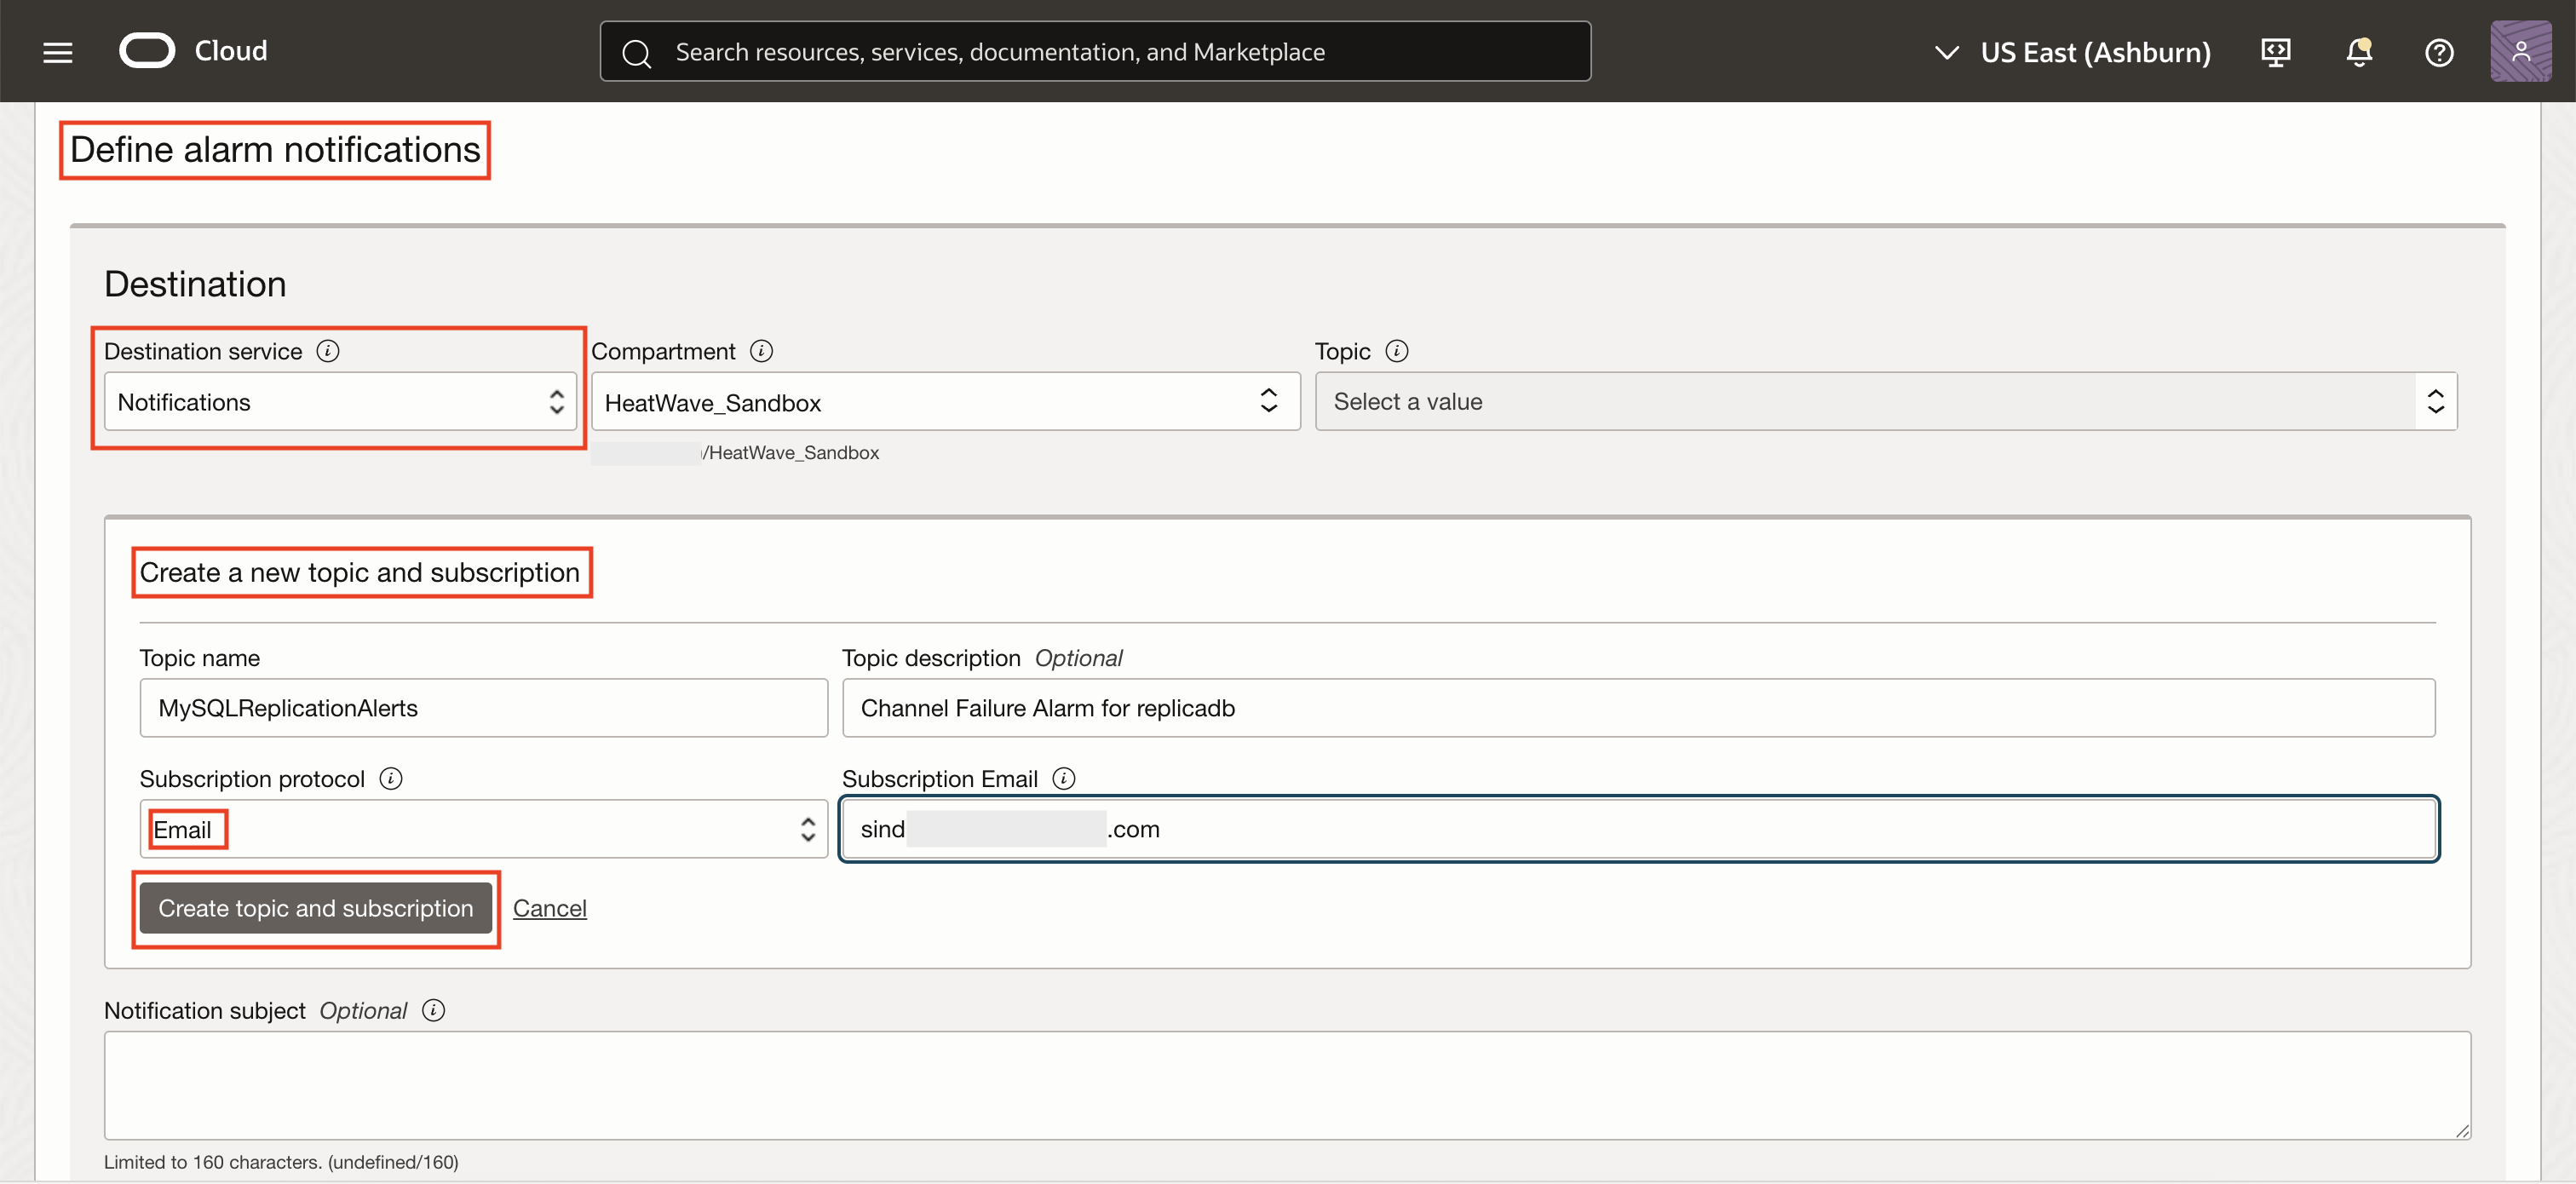
Task: Click the info icon beside Subscription Email
Action: point(1064,778)
